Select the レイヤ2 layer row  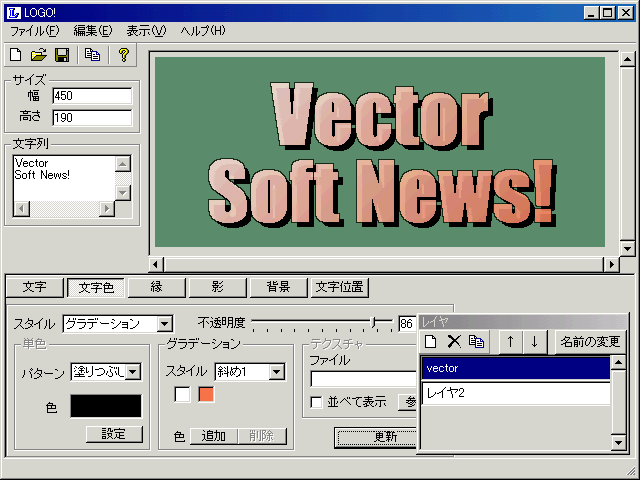[516, 393]
